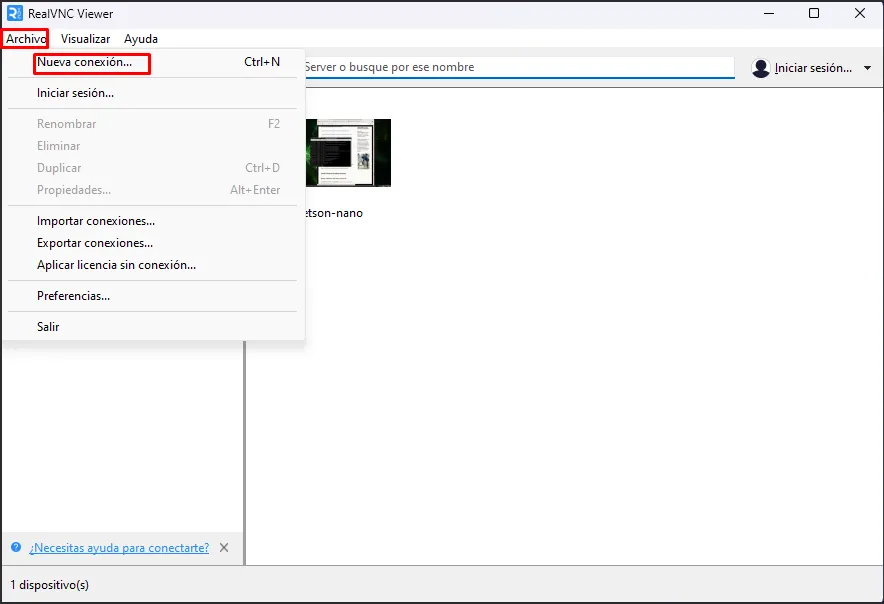Click Aplicar licencia sin conexión...

point(116,265)
